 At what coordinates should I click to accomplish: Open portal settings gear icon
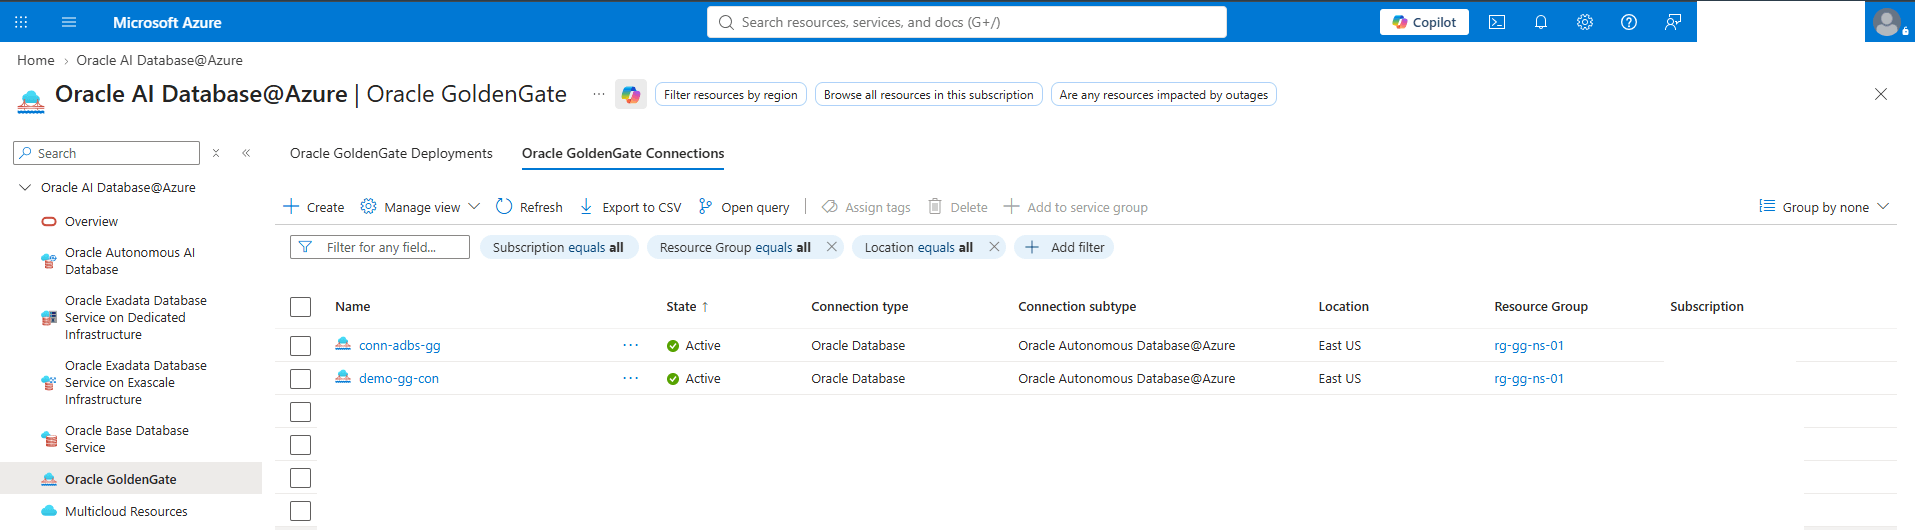pos(1585,22)
